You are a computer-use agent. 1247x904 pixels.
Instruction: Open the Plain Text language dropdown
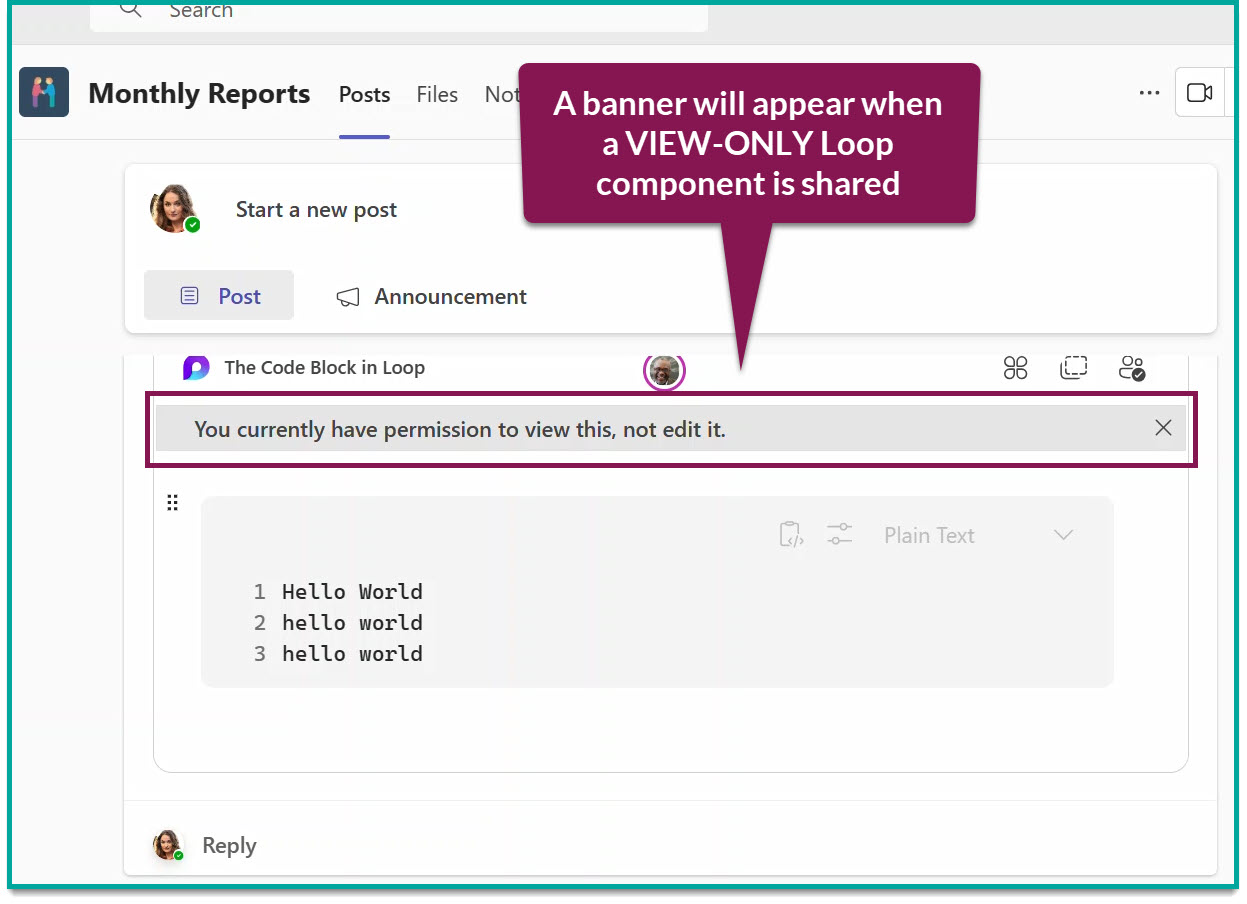(928, 535)
